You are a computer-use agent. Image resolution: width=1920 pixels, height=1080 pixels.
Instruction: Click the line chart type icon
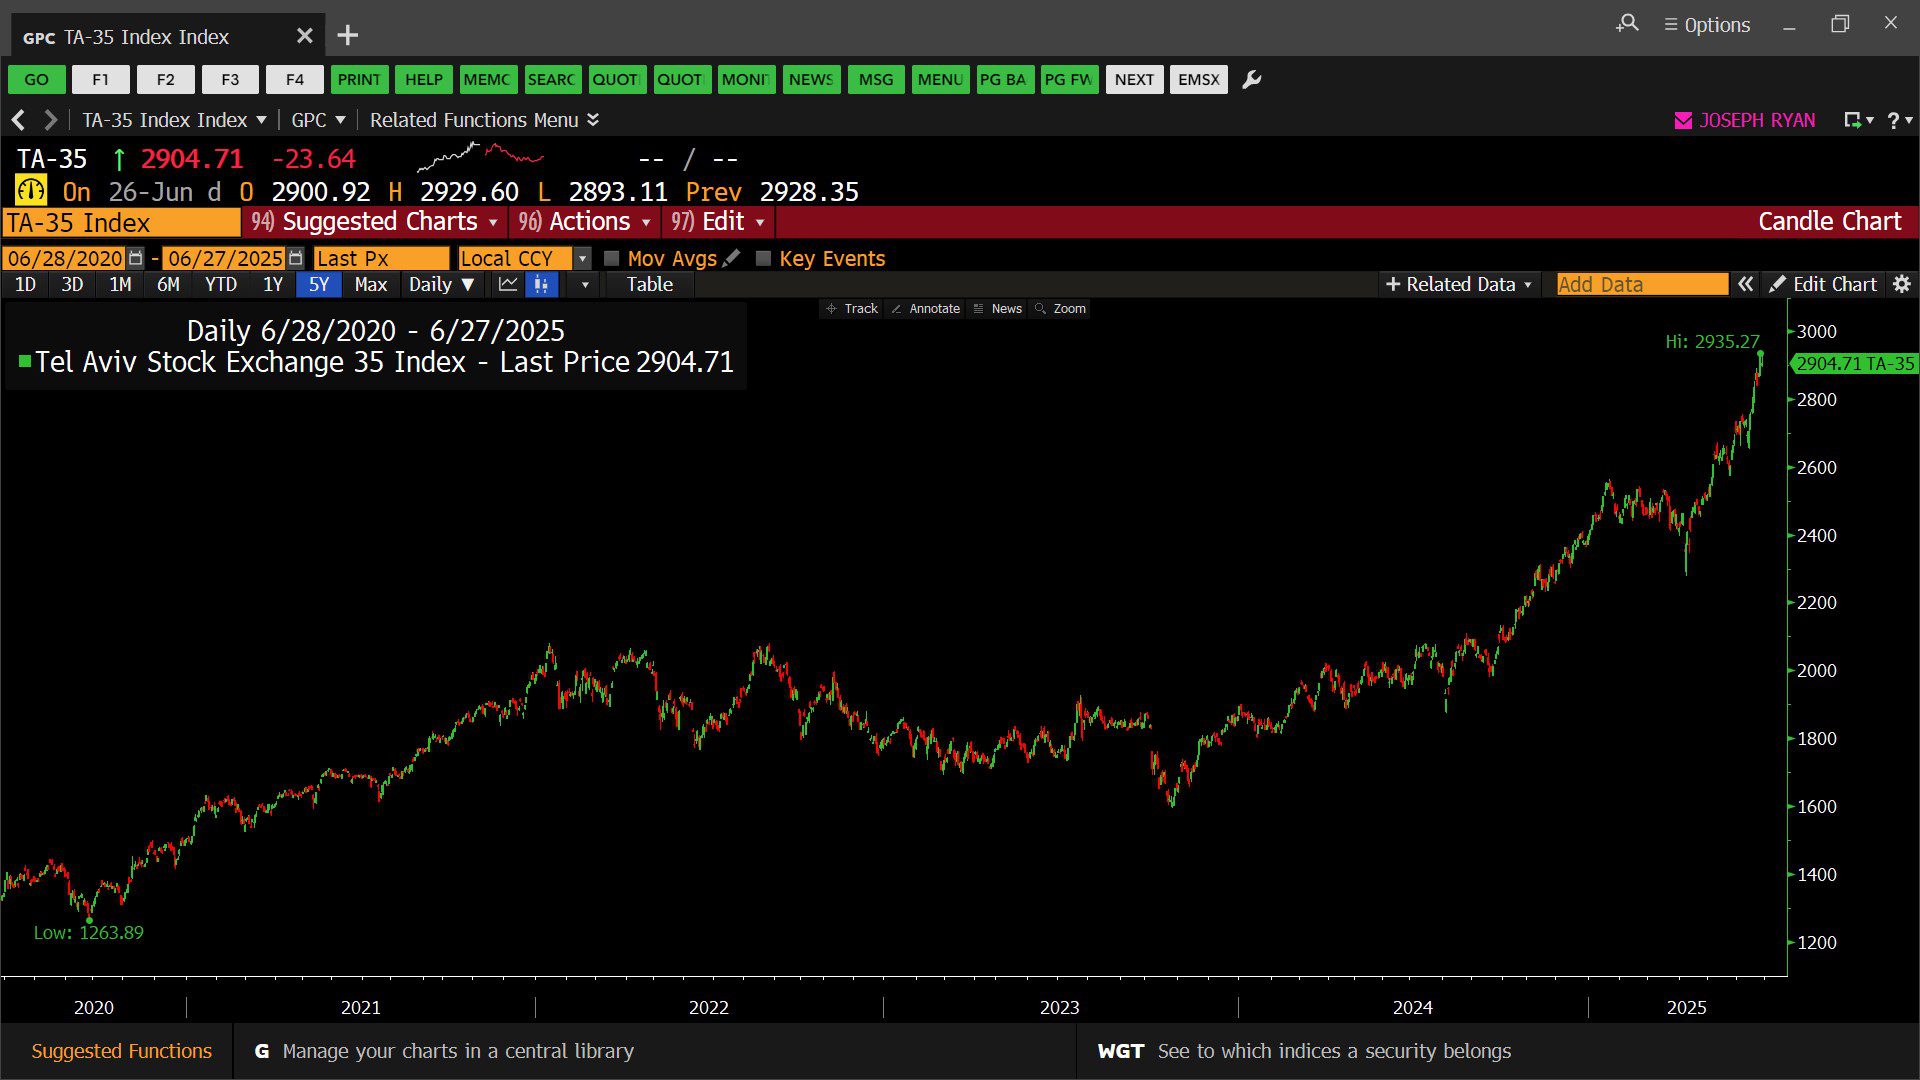[508, 285]
